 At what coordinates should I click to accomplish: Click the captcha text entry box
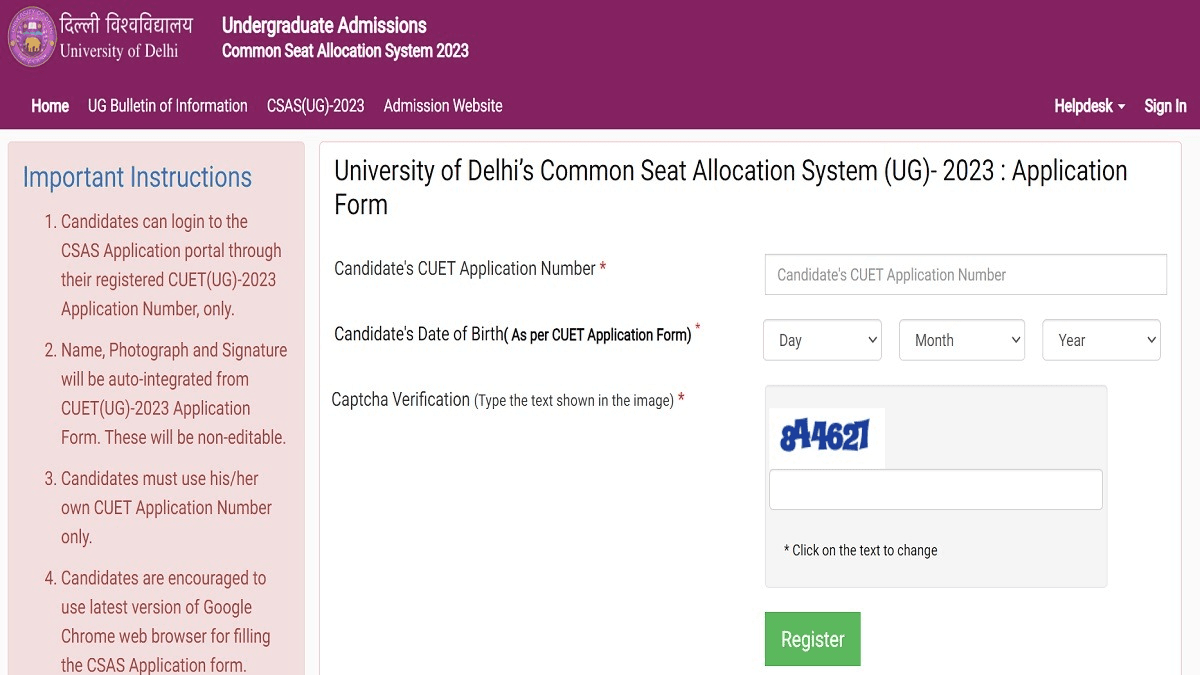click(935, 490)
